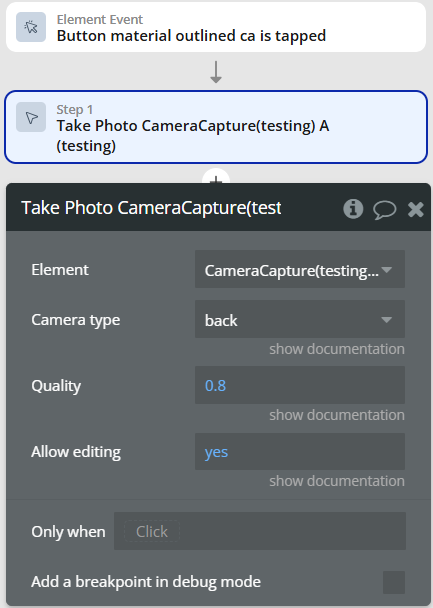This screenshot has height=608, width=433.
Task: Open the comment speech bubble icon
Action: point(385,210)
